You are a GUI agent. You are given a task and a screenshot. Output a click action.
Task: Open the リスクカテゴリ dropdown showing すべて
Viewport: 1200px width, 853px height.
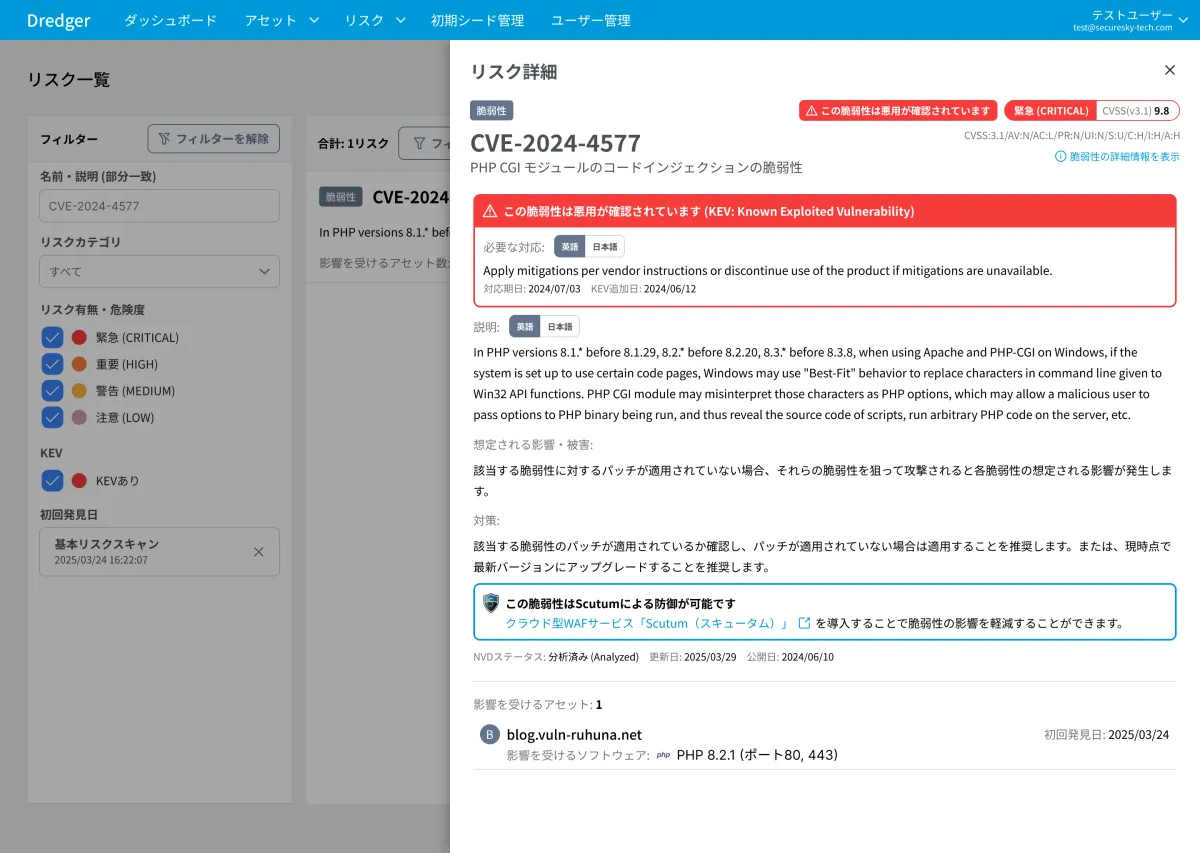159,271
